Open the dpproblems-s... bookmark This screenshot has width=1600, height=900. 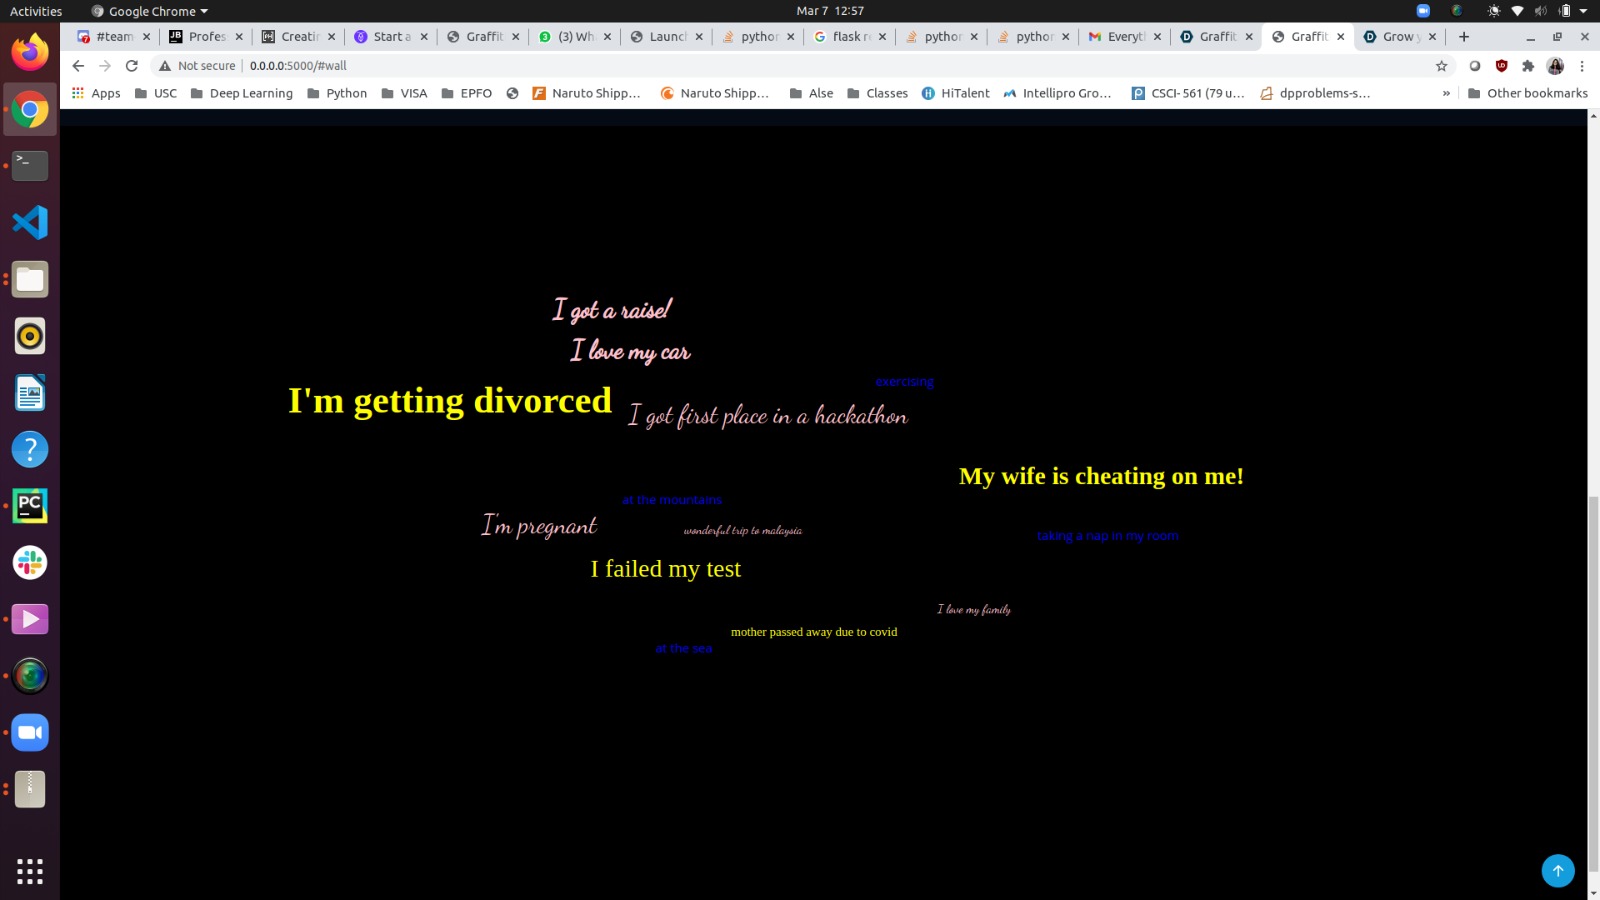(1315, 93)
